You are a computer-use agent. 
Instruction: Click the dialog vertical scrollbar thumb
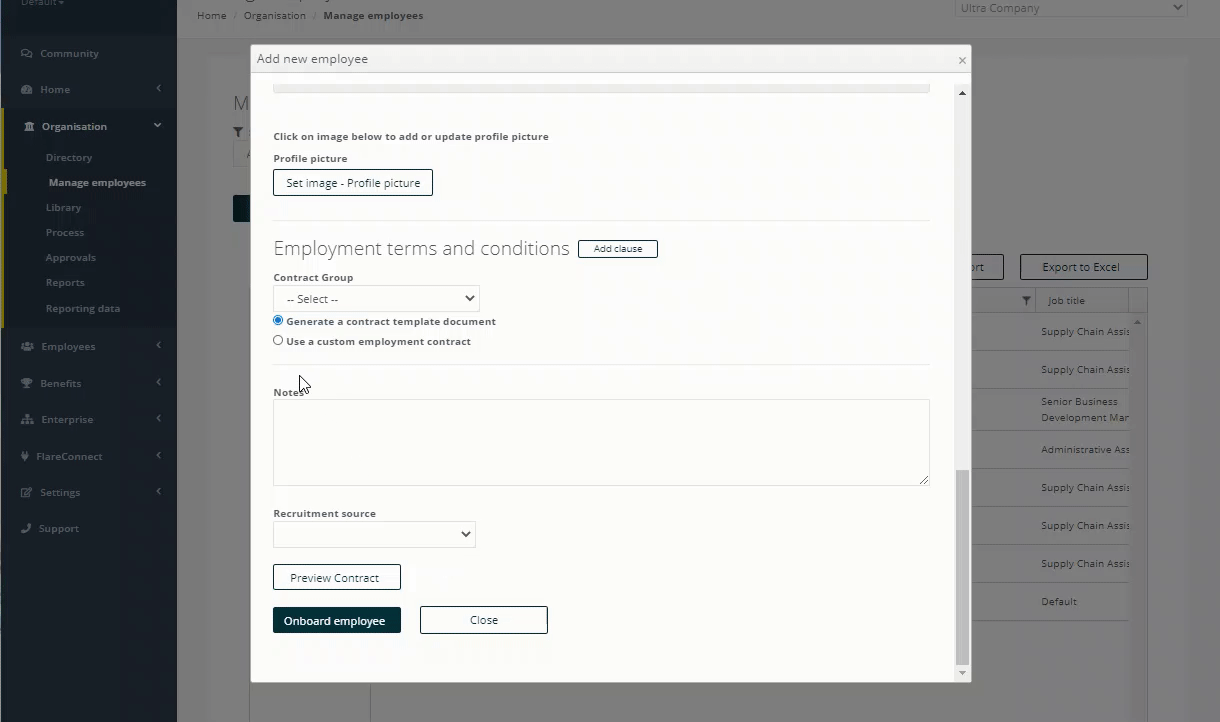click(x=963, y=567)
